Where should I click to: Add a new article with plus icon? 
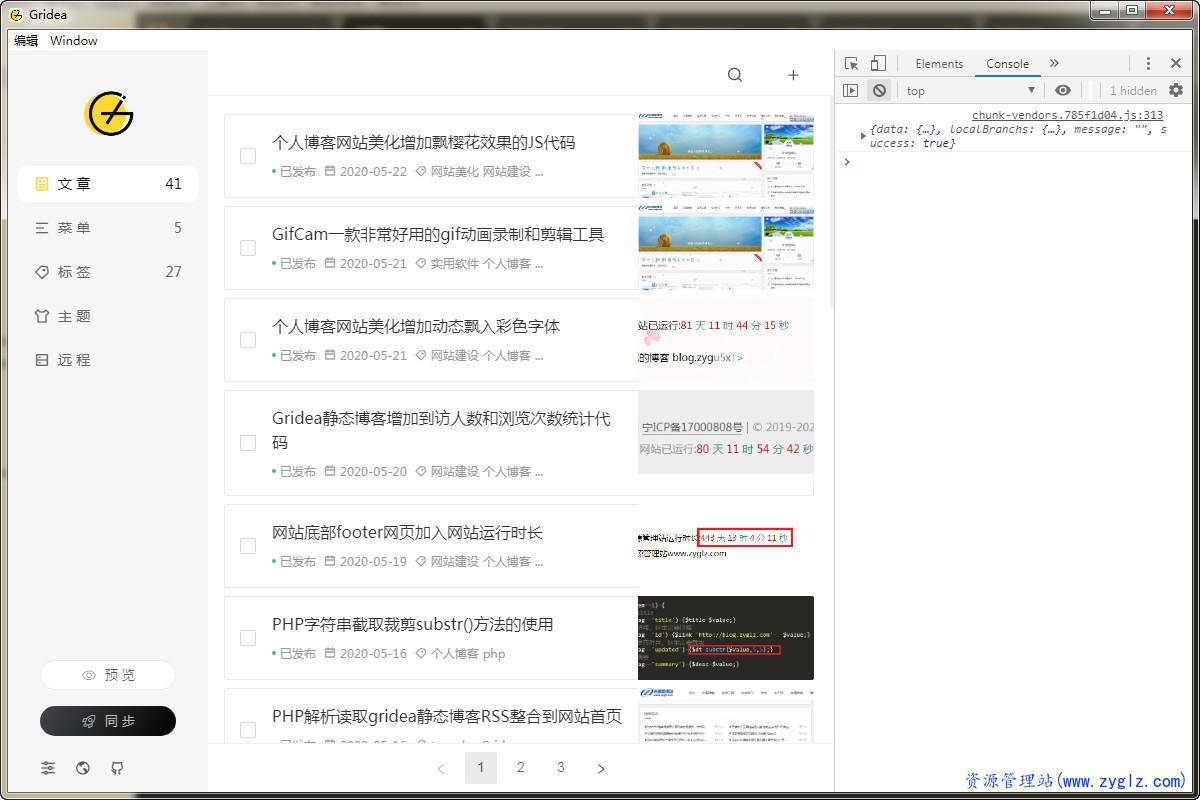tap(793, 75)
